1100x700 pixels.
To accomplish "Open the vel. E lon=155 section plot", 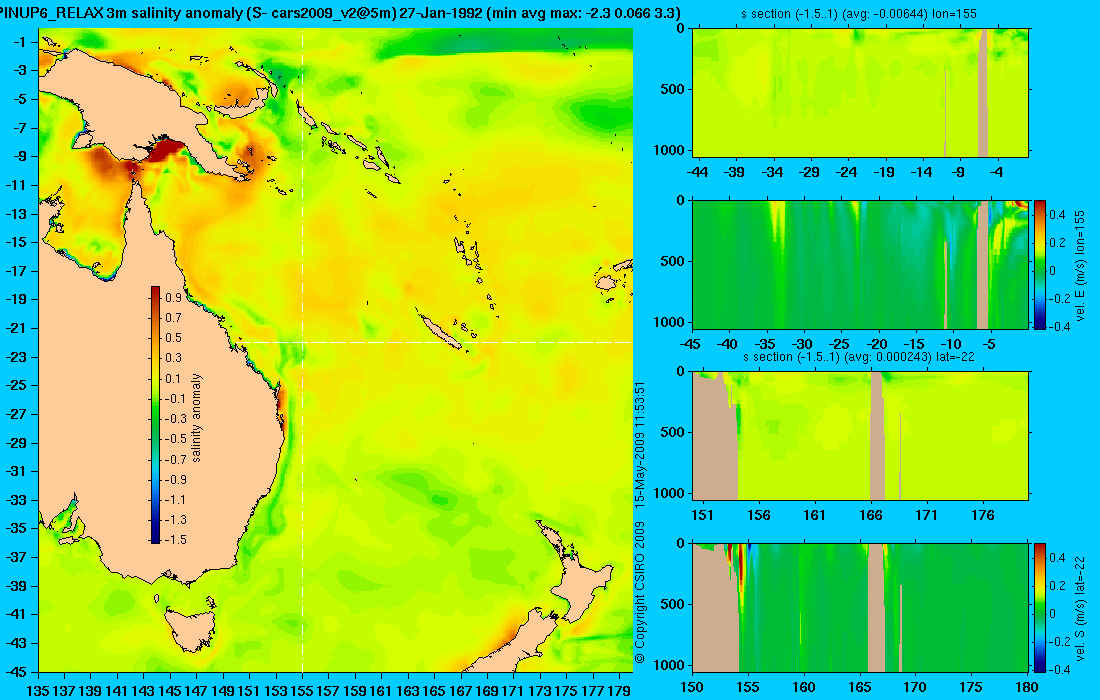I will click(860, 264).
